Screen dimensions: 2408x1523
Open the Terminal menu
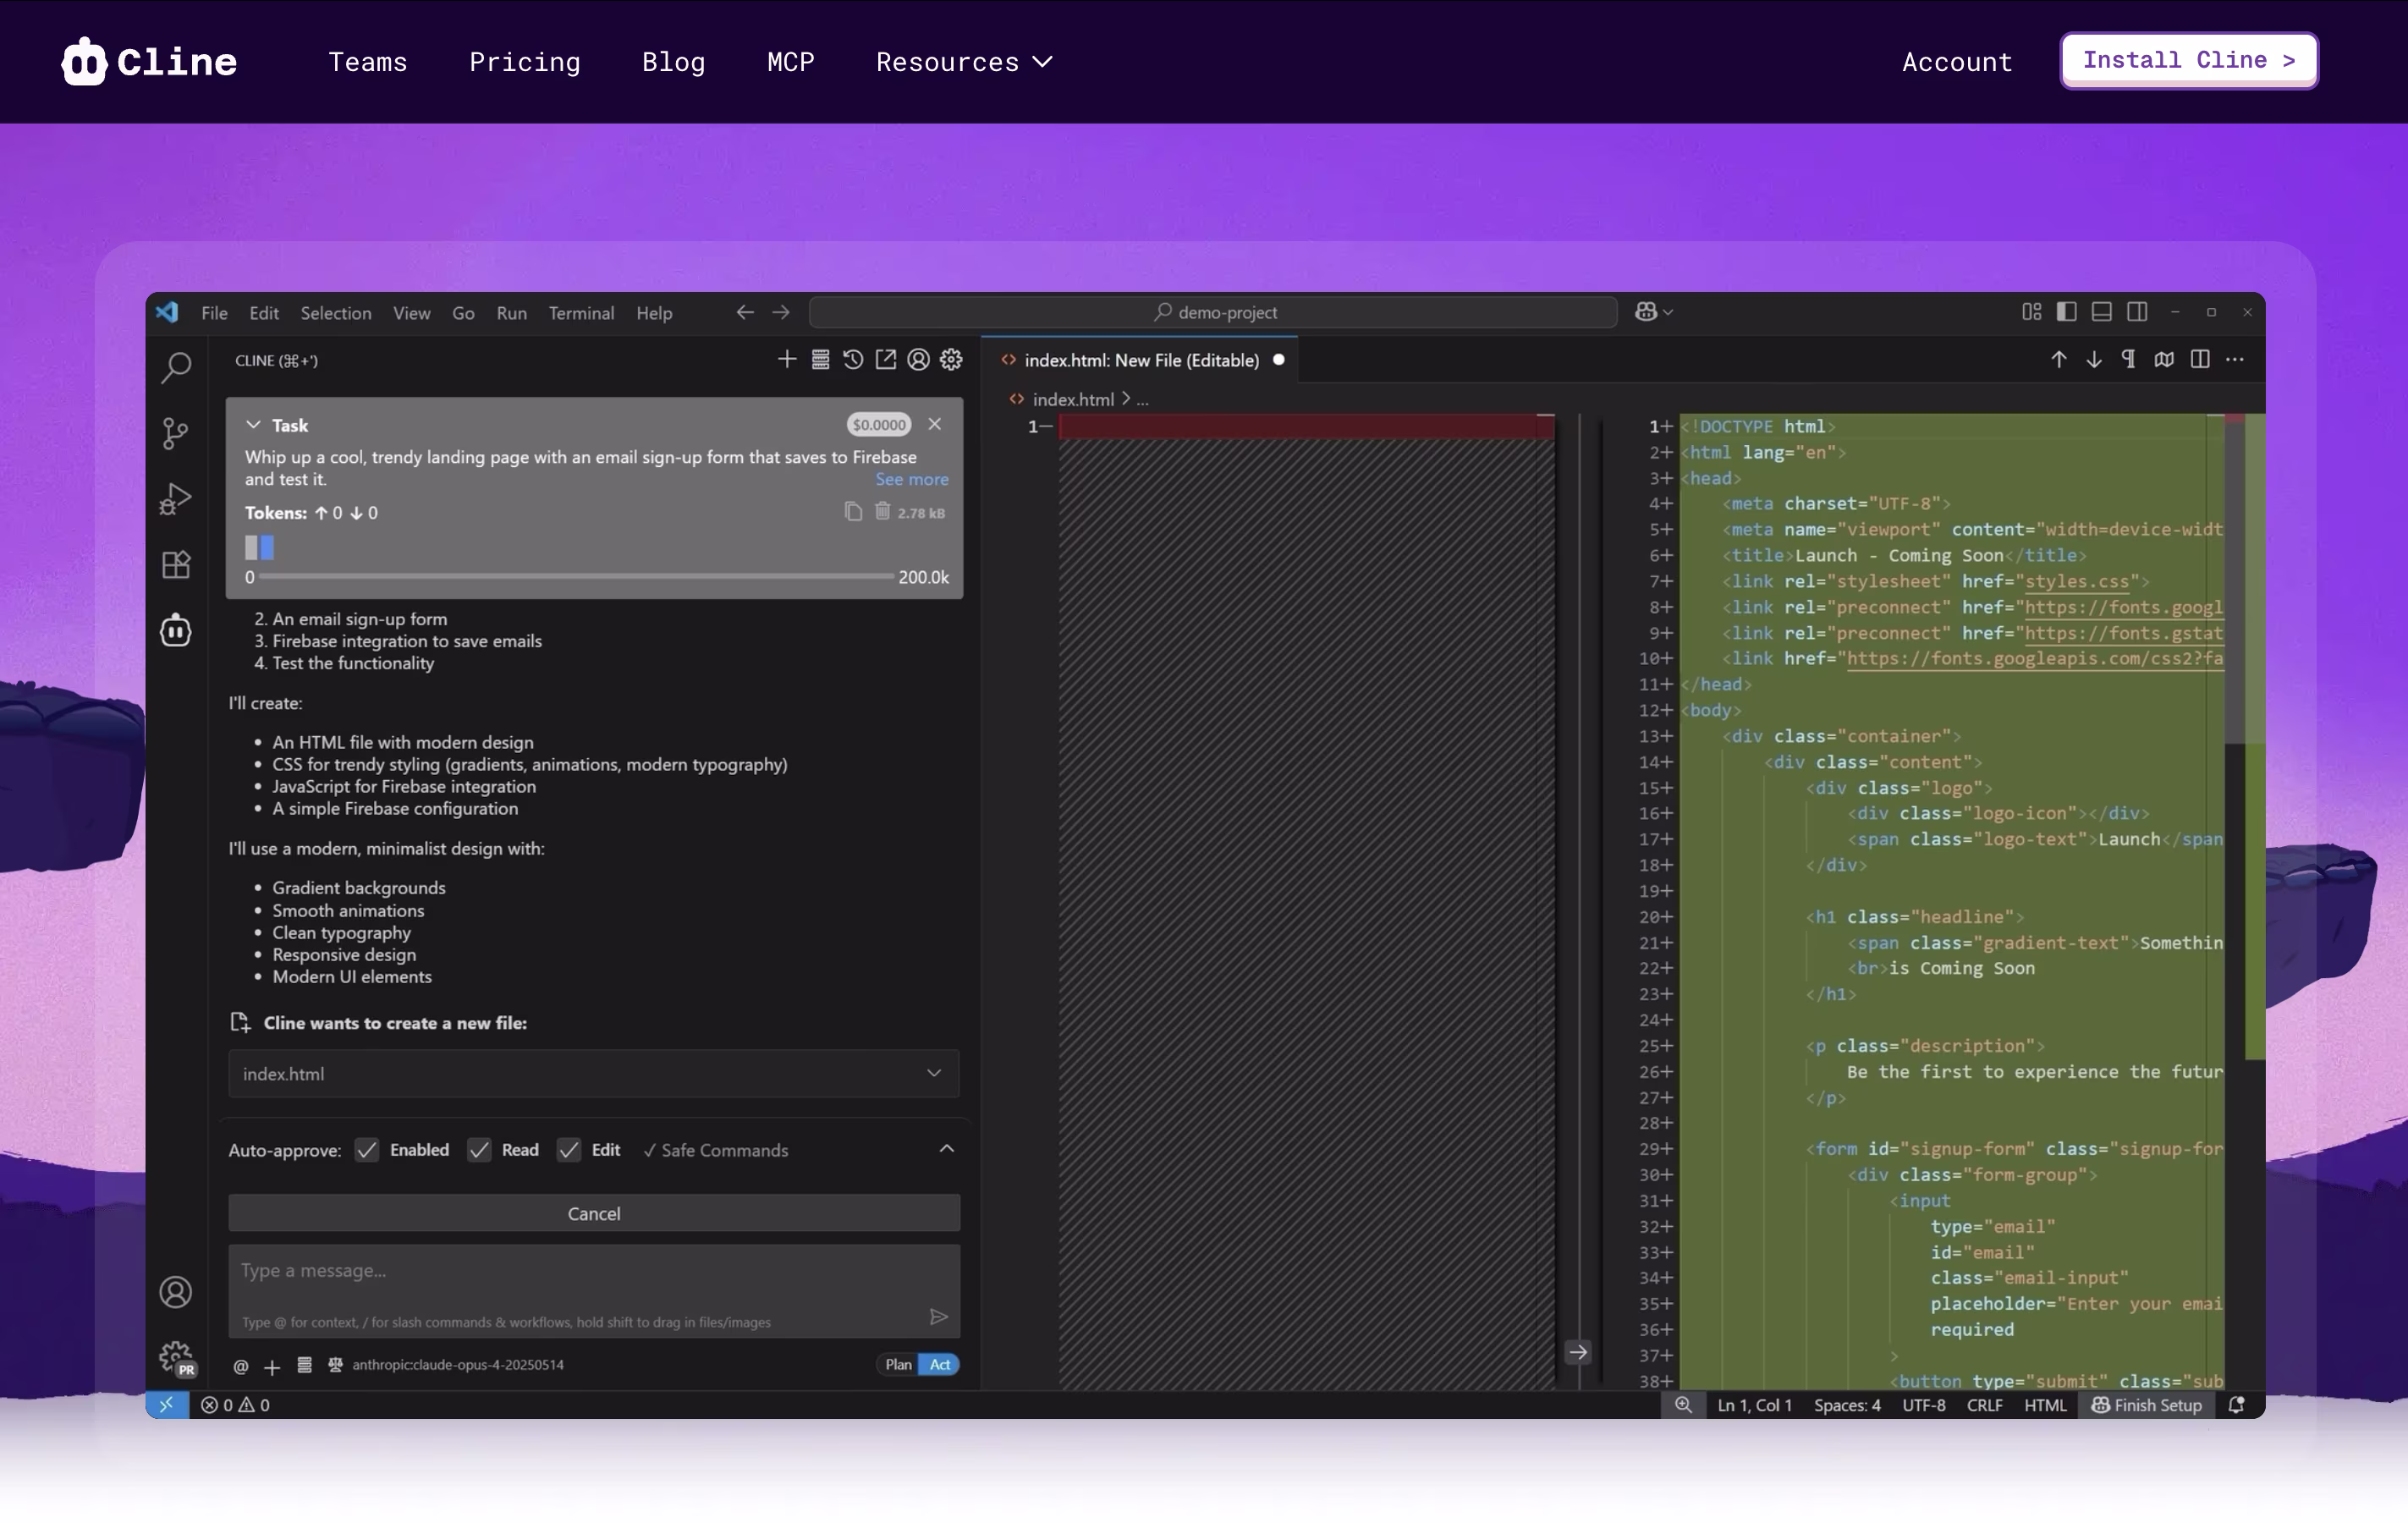click(x=581, y=313)
